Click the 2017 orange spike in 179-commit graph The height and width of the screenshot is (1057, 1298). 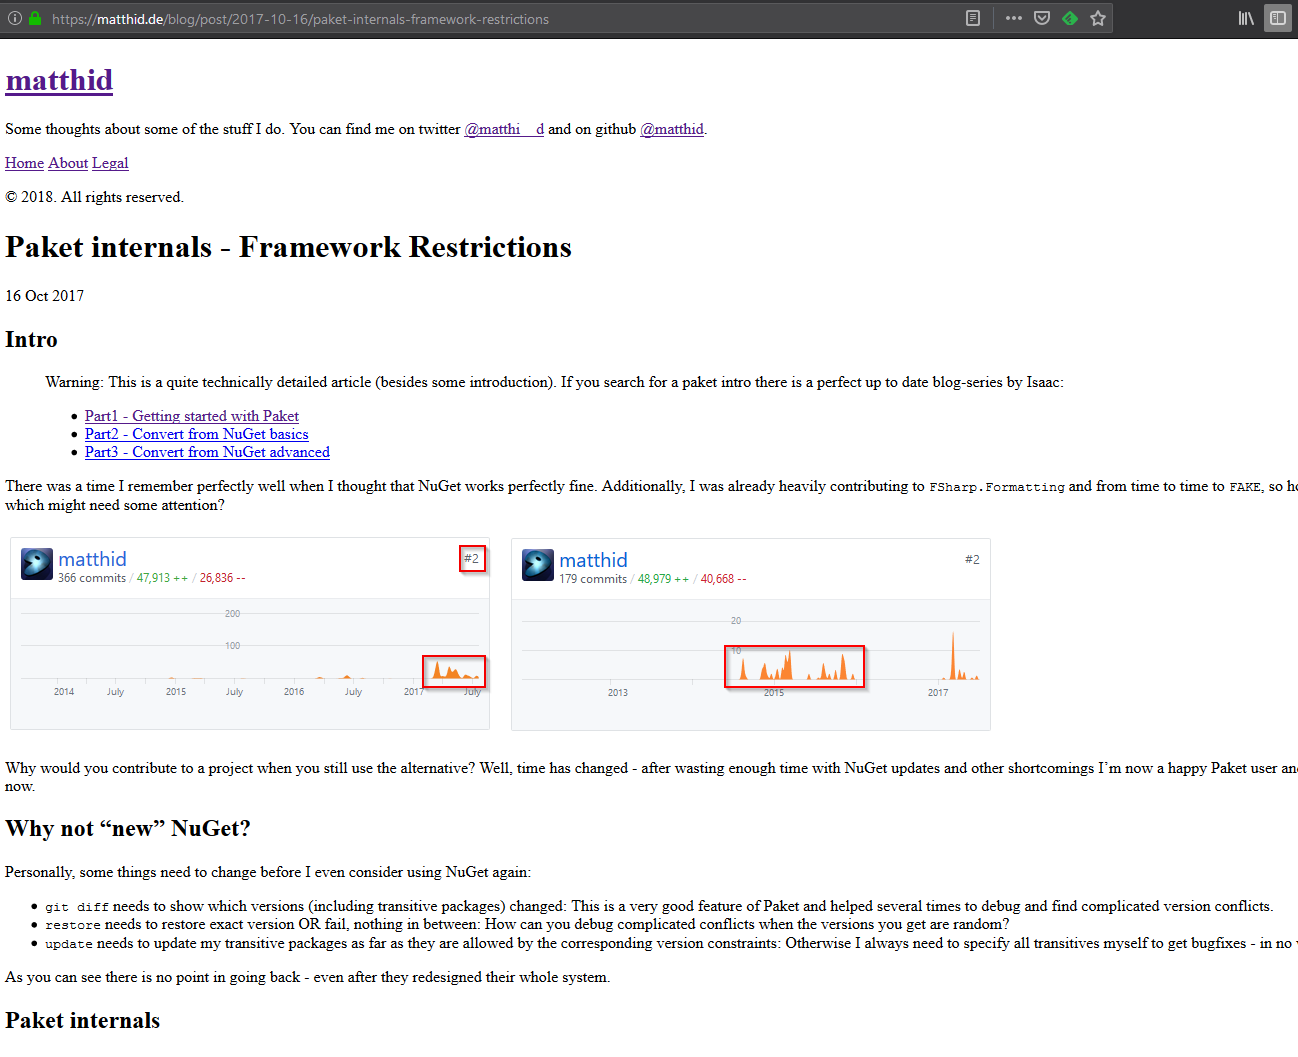953,657
